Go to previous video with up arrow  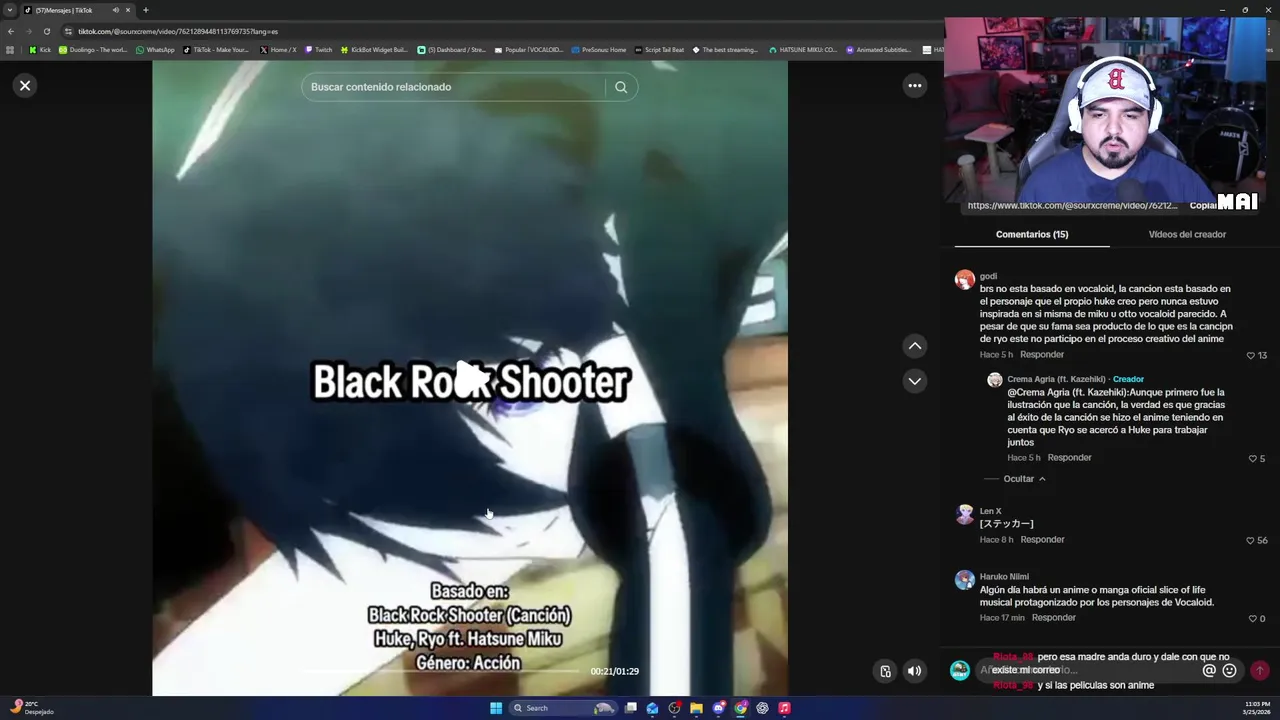pos(914,346)
